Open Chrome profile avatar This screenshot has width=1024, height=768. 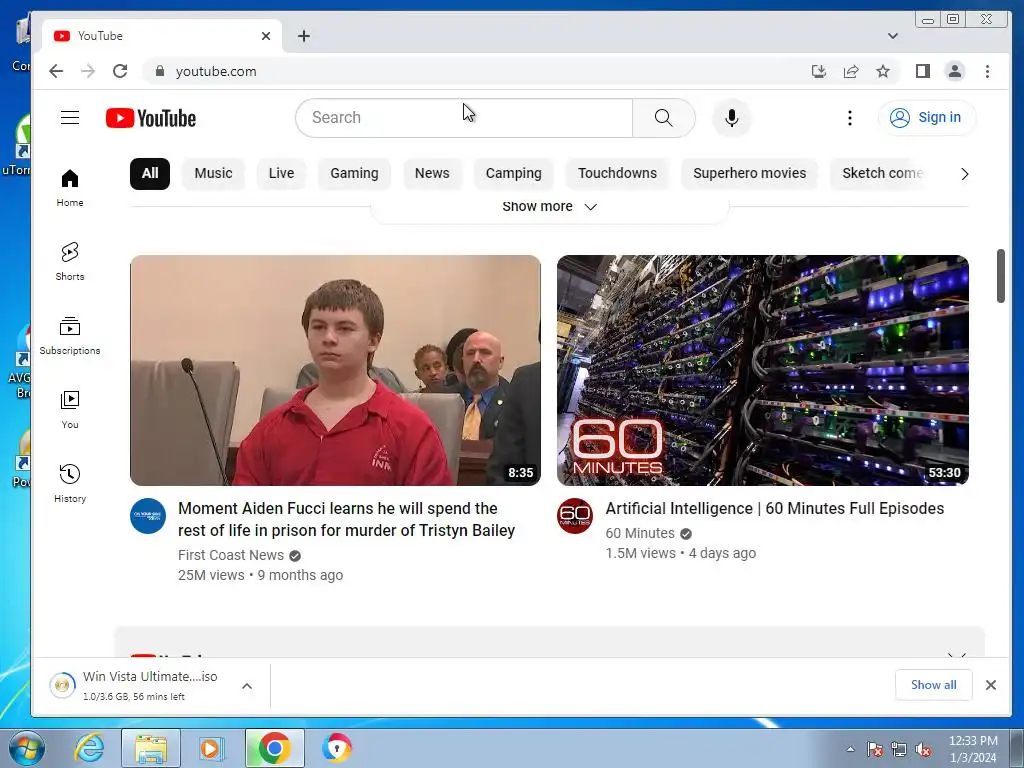955,71
